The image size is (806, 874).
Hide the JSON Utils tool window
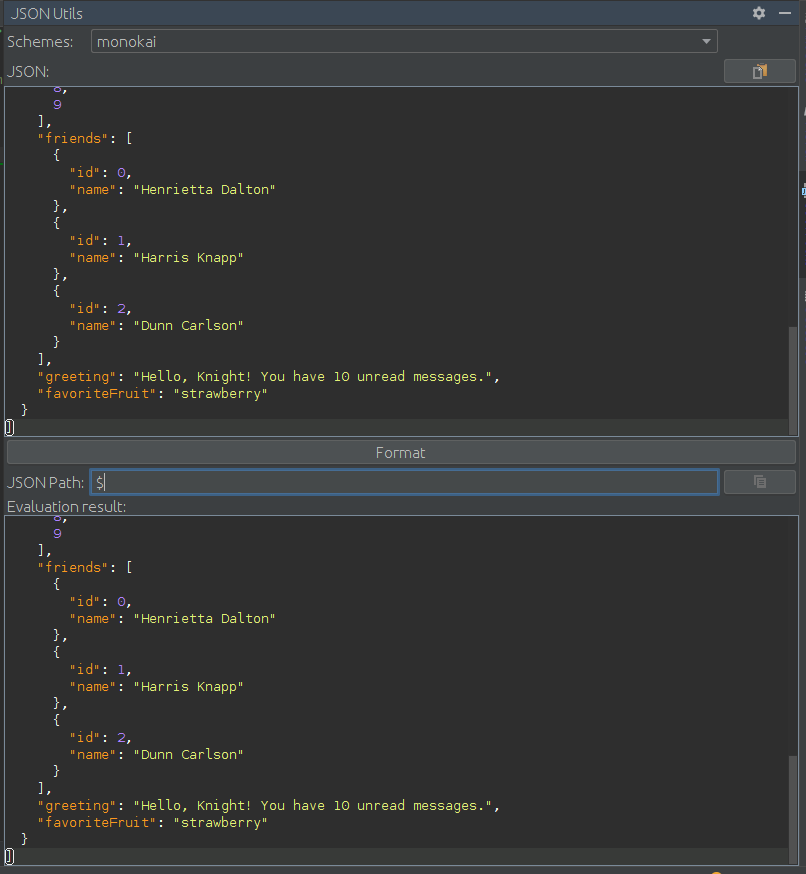(x=785, y=13)
